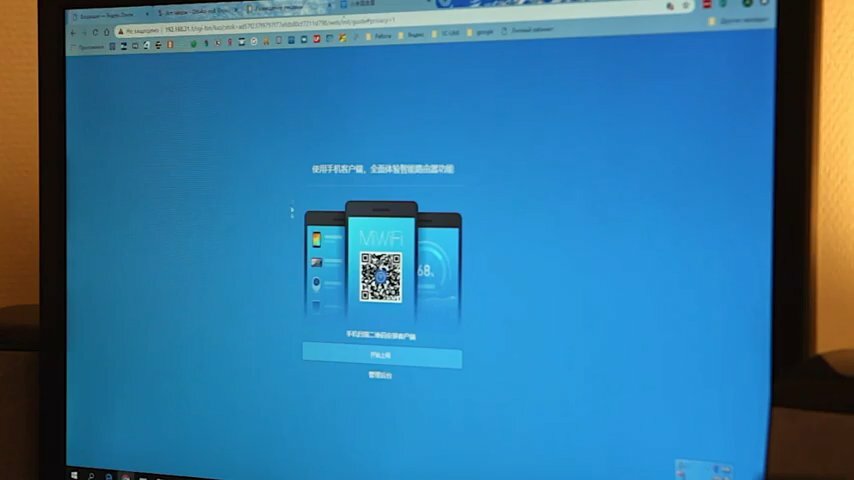Click the green bookmark icon on bookmarks bar

pyautogui.click(x=193, y=44)
